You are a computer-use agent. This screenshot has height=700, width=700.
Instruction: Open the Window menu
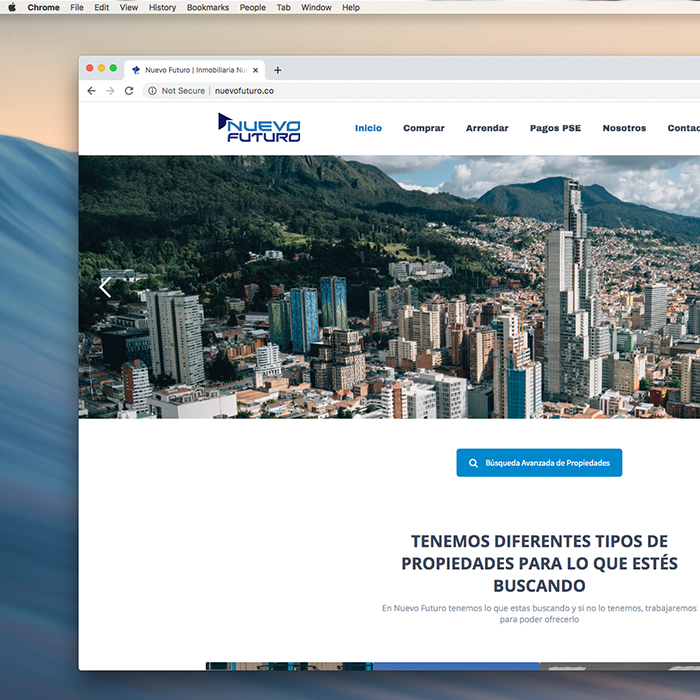316,8
